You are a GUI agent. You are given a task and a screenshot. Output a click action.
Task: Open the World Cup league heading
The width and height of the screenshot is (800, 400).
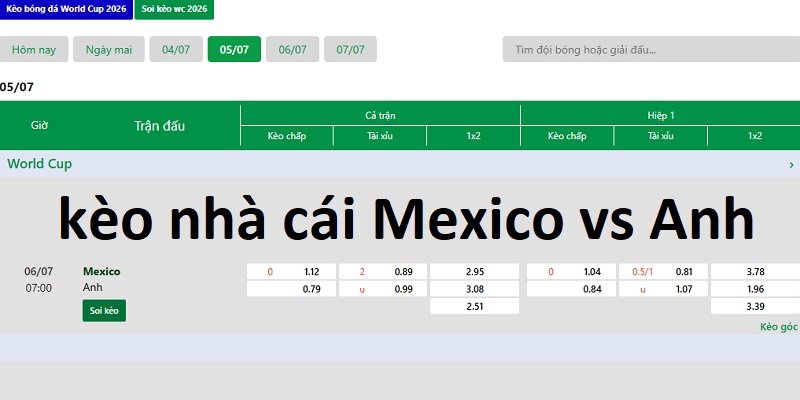coord(39,164)
